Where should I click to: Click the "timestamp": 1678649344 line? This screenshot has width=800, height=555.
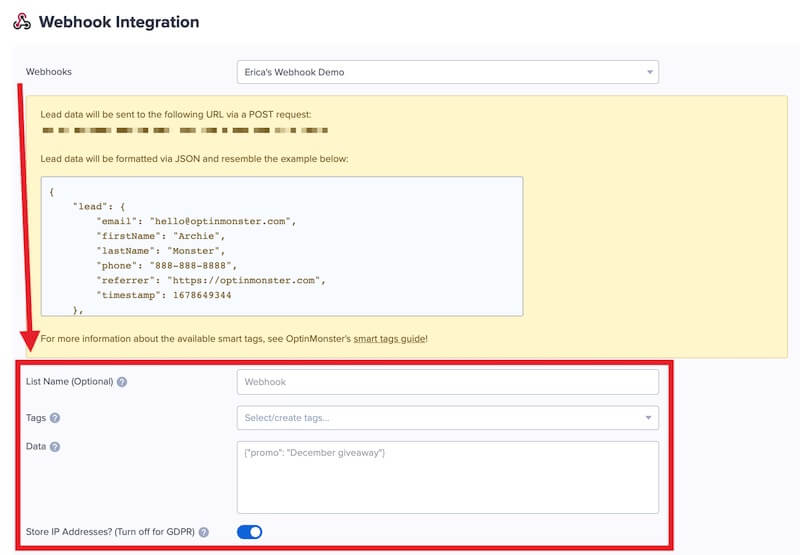tap(164, 295)
